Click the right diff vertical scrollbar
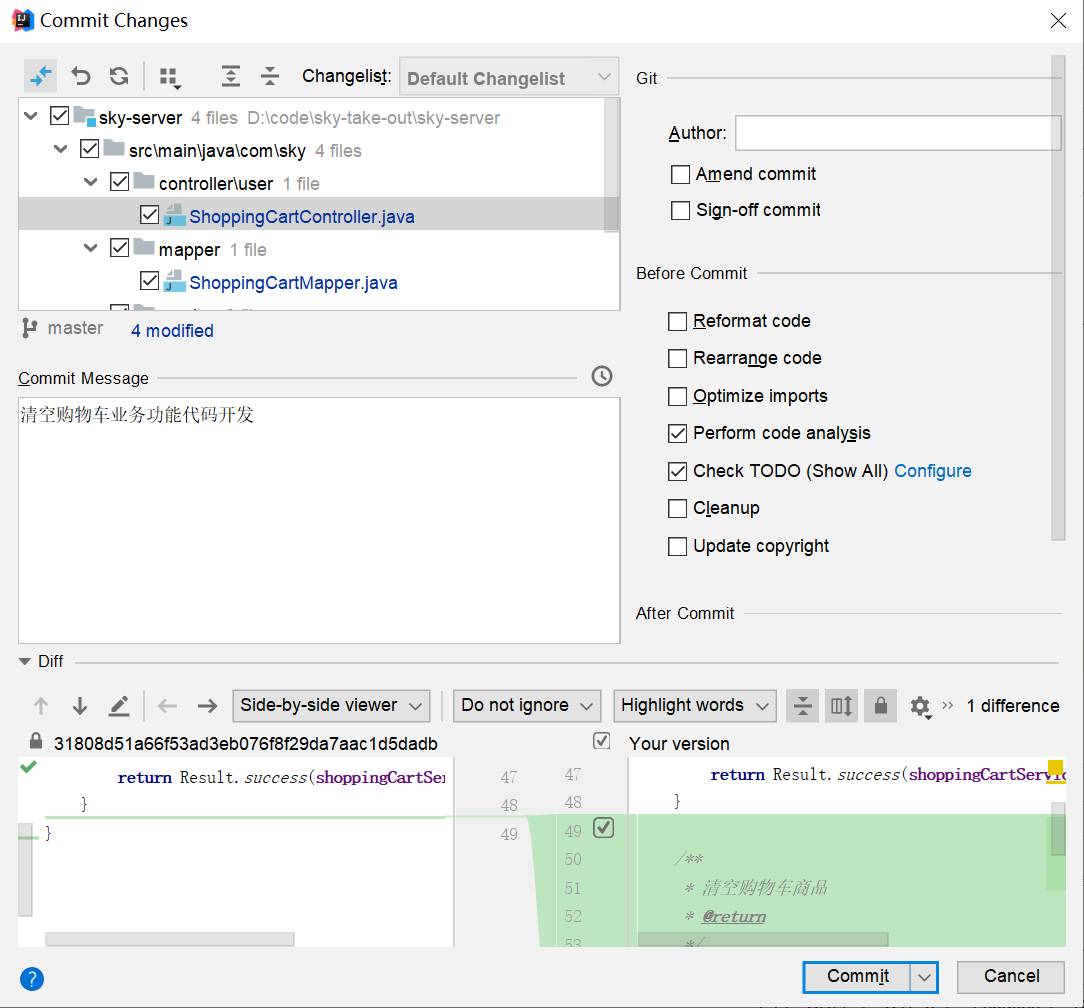Screen dimensions: 1084x1008 [1058, 829]
